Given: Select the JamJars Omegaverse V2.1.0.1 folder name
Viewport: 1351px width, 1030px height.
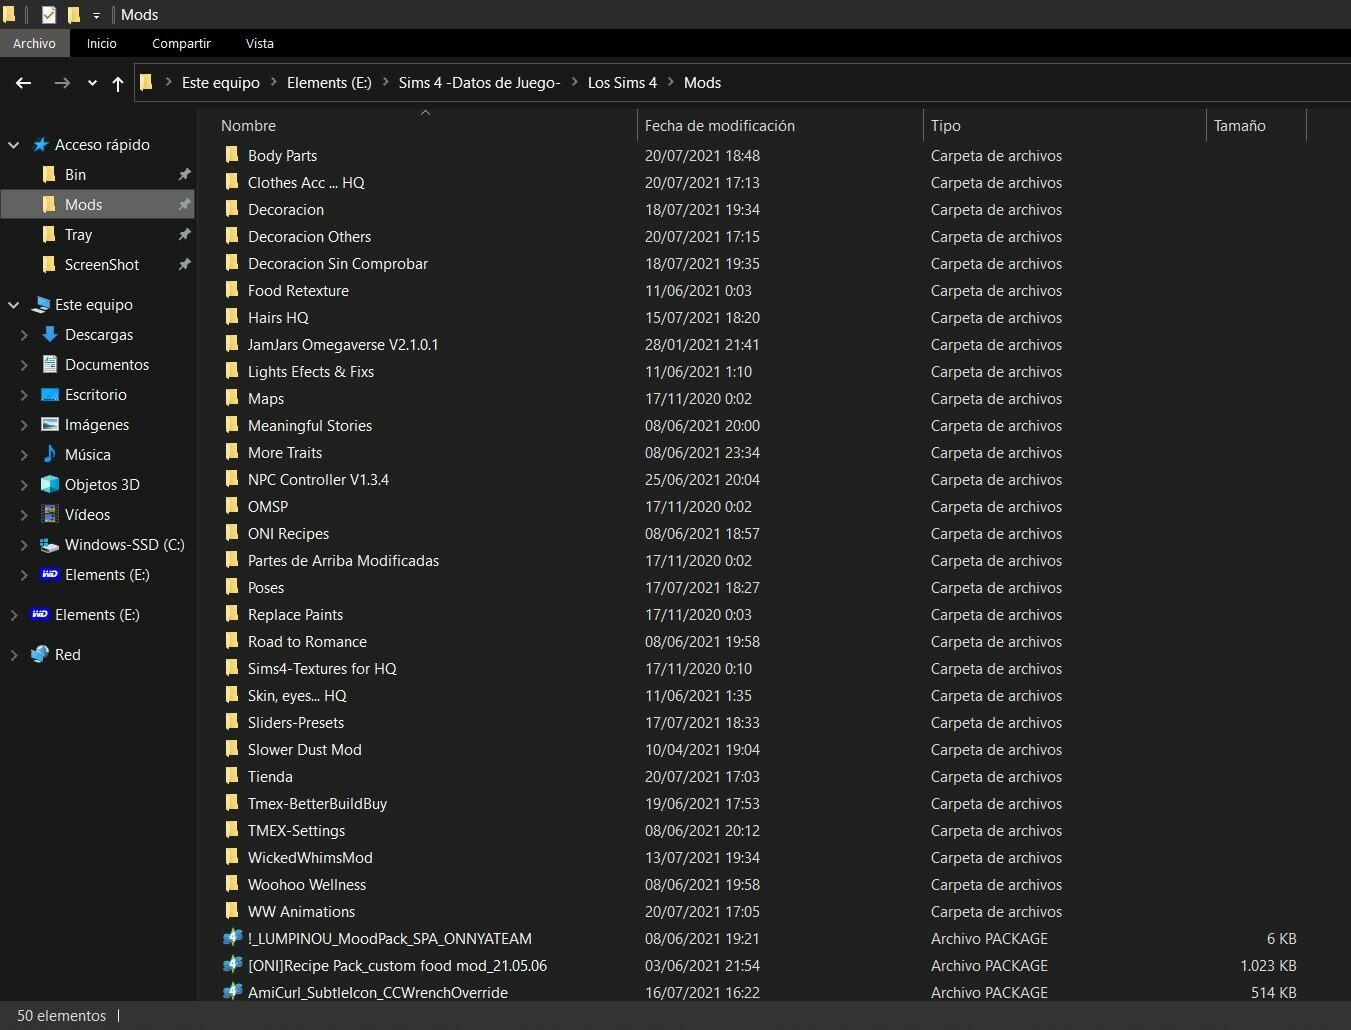Looking at the screenshot, I should point(343,344).
